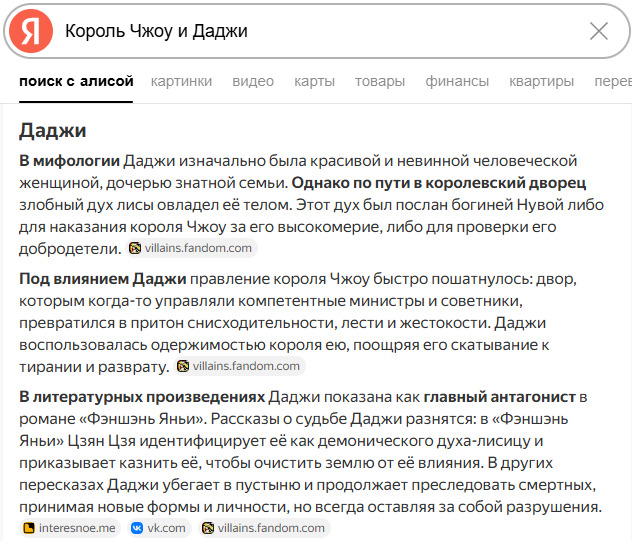Screen dimensions: 632x541
Task: Click the Yandex logo icon
Action: pyautogui.click(x=30, y=31)
